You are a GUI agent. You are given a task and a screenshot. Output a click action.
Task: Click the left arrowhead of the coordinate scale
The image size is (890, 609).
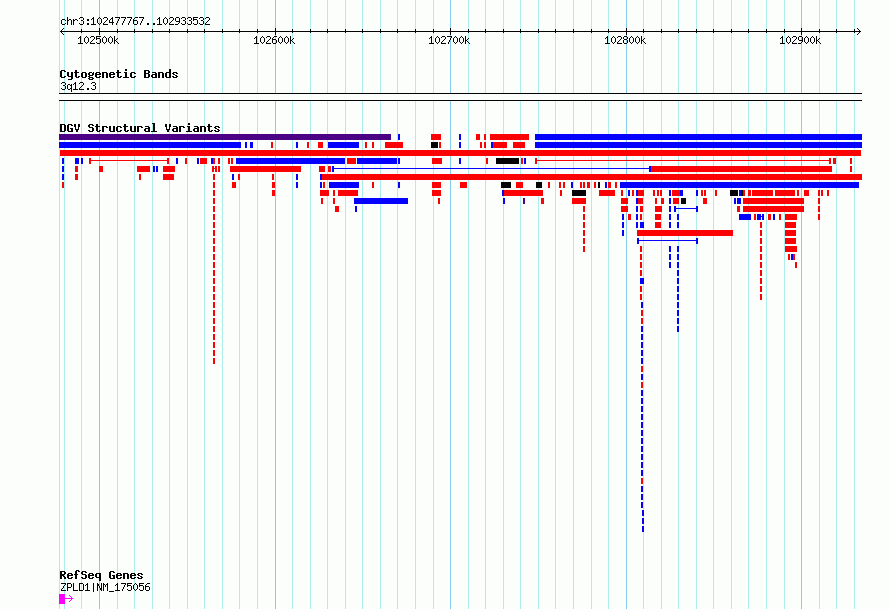[62, 32]
